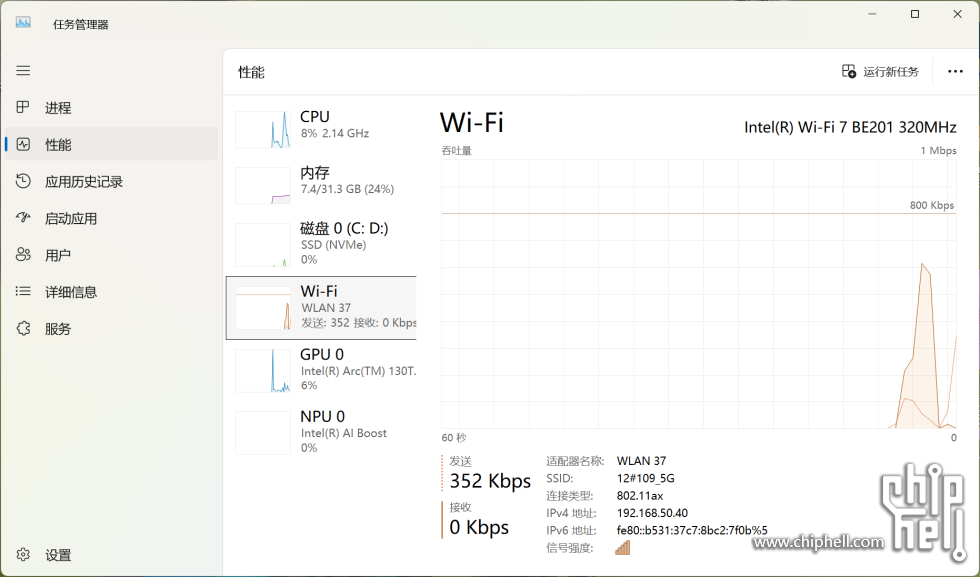The width and height of the screenshot is (980, 577).
Task: Minimize the Task Manager window
Action: point(872,14)
